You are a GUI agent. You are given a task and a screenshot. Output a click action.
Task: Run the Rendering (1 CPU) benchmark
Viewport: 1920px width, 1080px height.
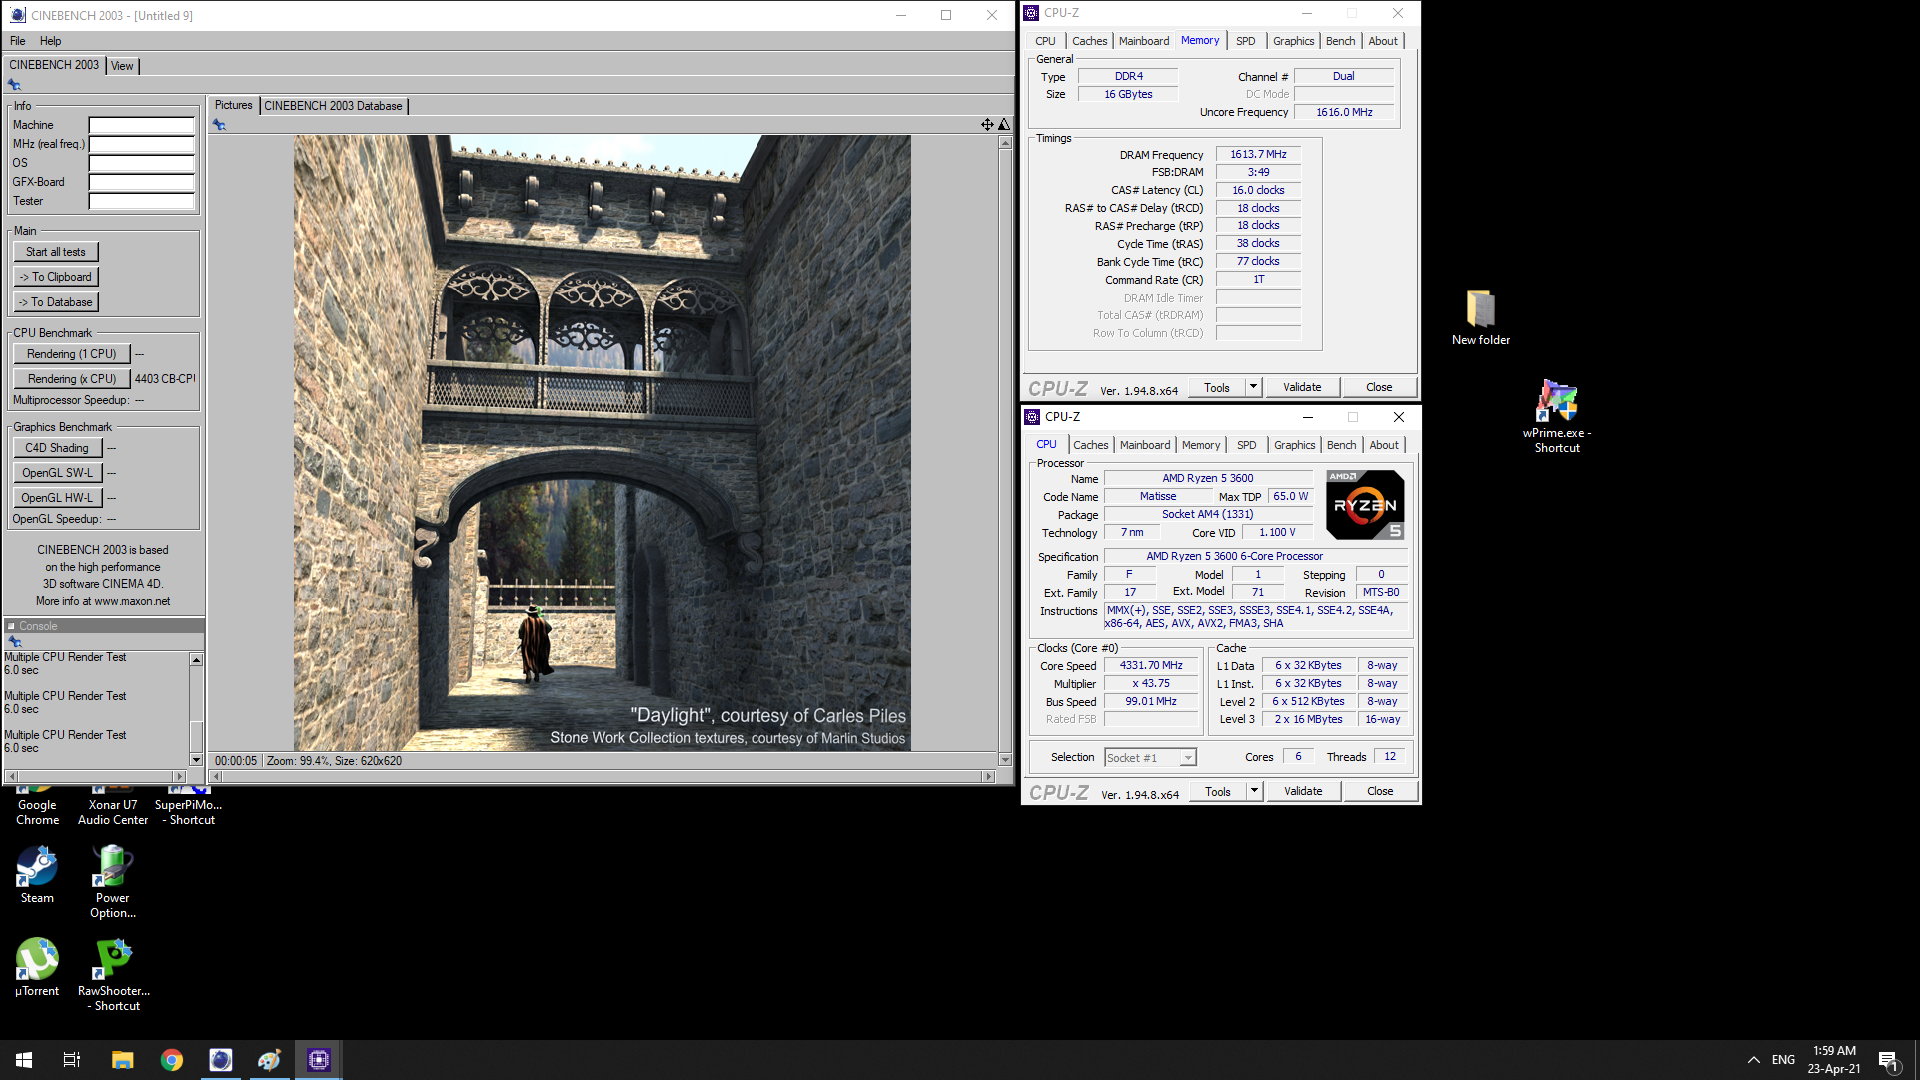coord(72,354)
